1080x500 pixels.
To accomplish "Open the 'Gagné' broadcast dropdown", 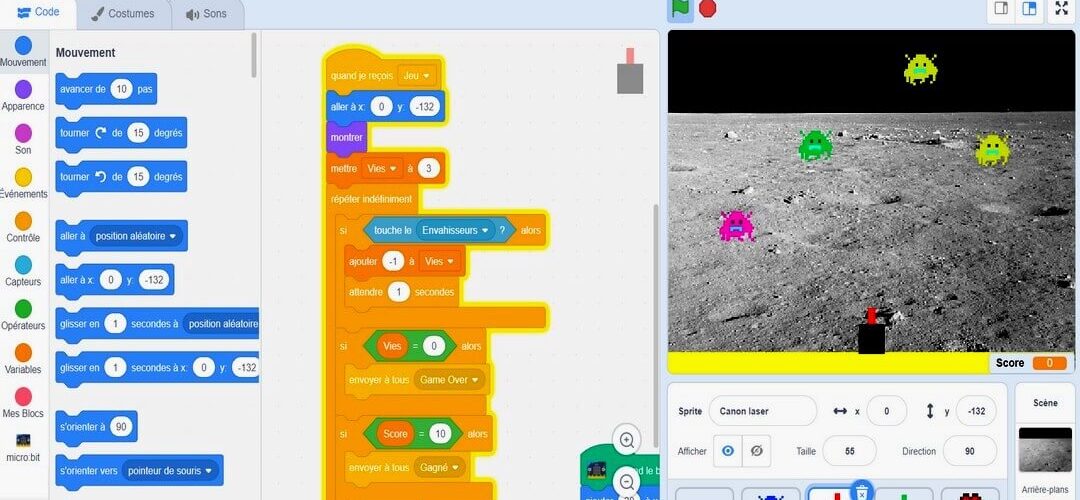I will click(x=441, y=468).
